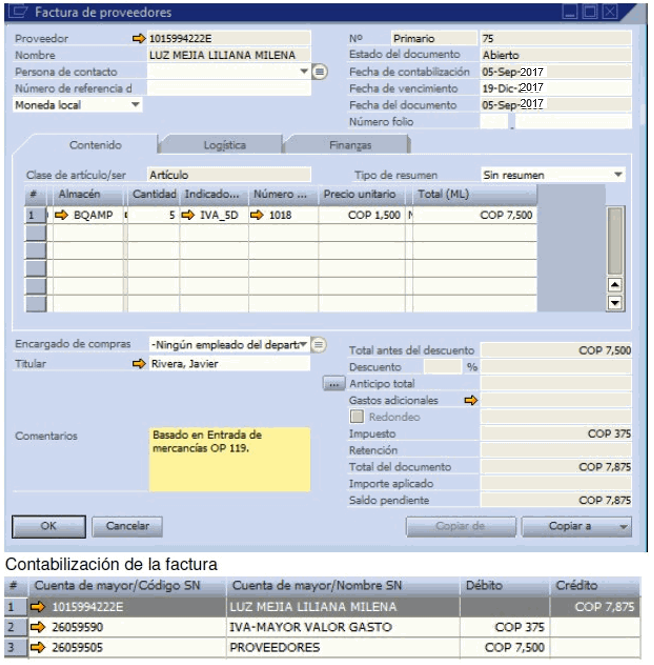The width and height of the screenshot is (654, 665).
Task: Click the link arrow before account 1018
Action: pos(257,215)
